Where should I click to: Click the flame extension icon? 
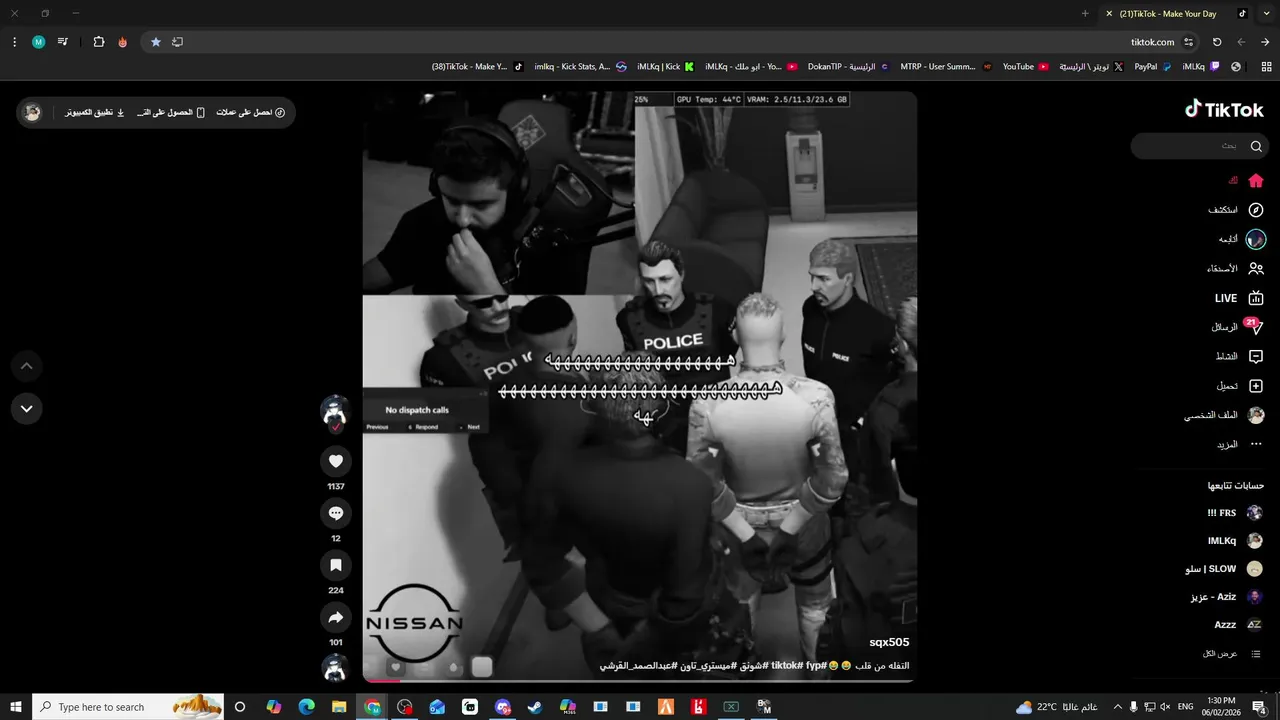(122, 42)
